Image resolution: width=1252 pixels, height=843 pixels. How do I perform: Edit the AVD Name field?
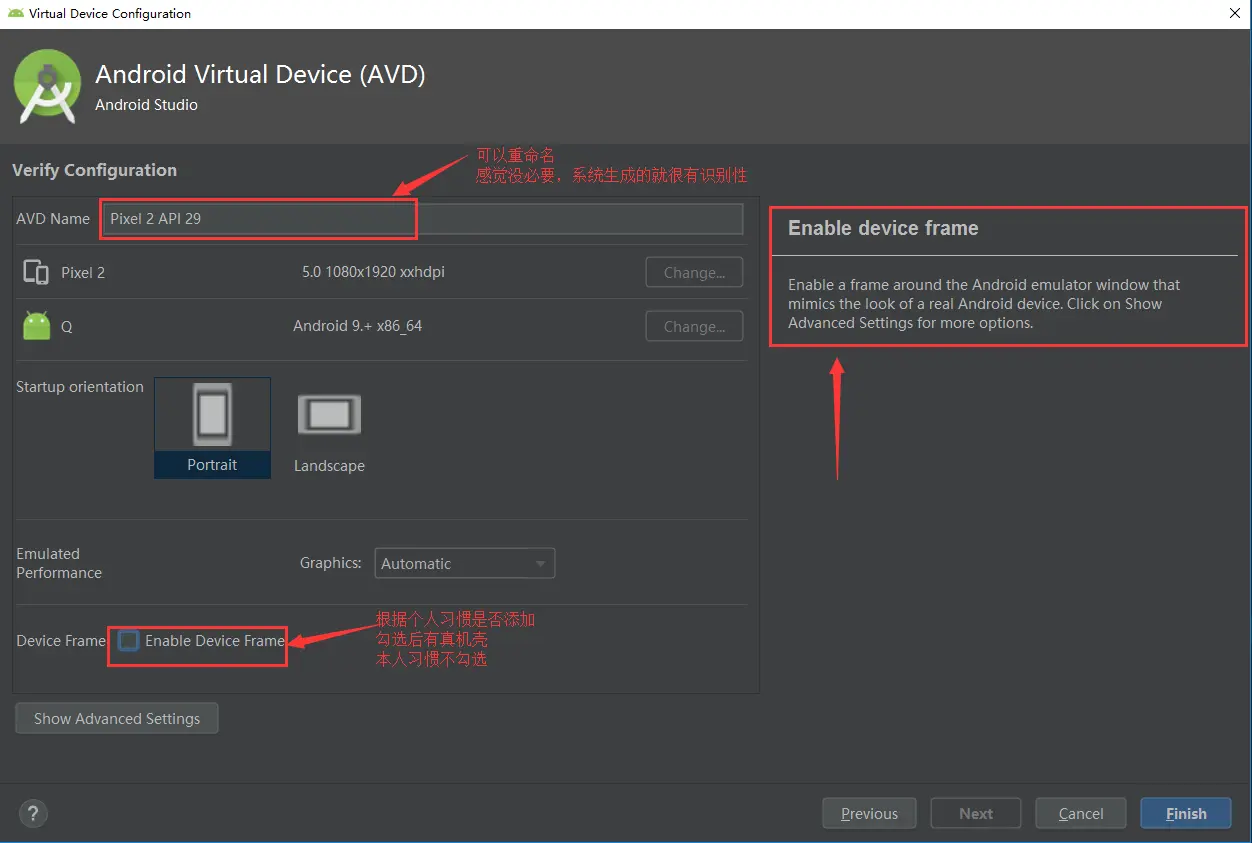pyautogui.click(x=423, y=218)
